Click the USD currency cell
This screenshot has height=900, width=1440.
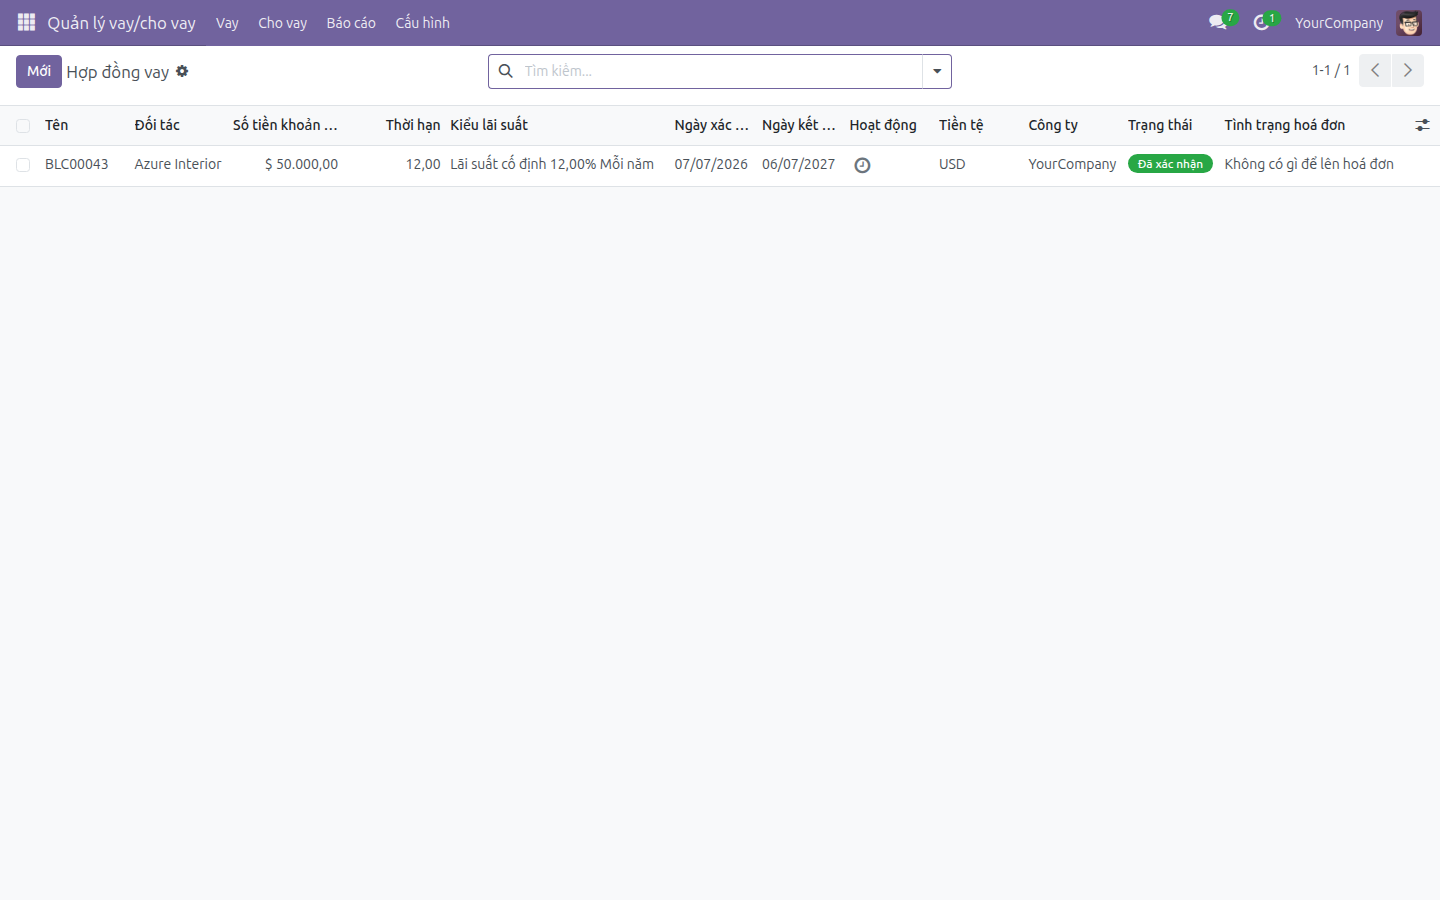pyautogui.click(x=952, y=164)
